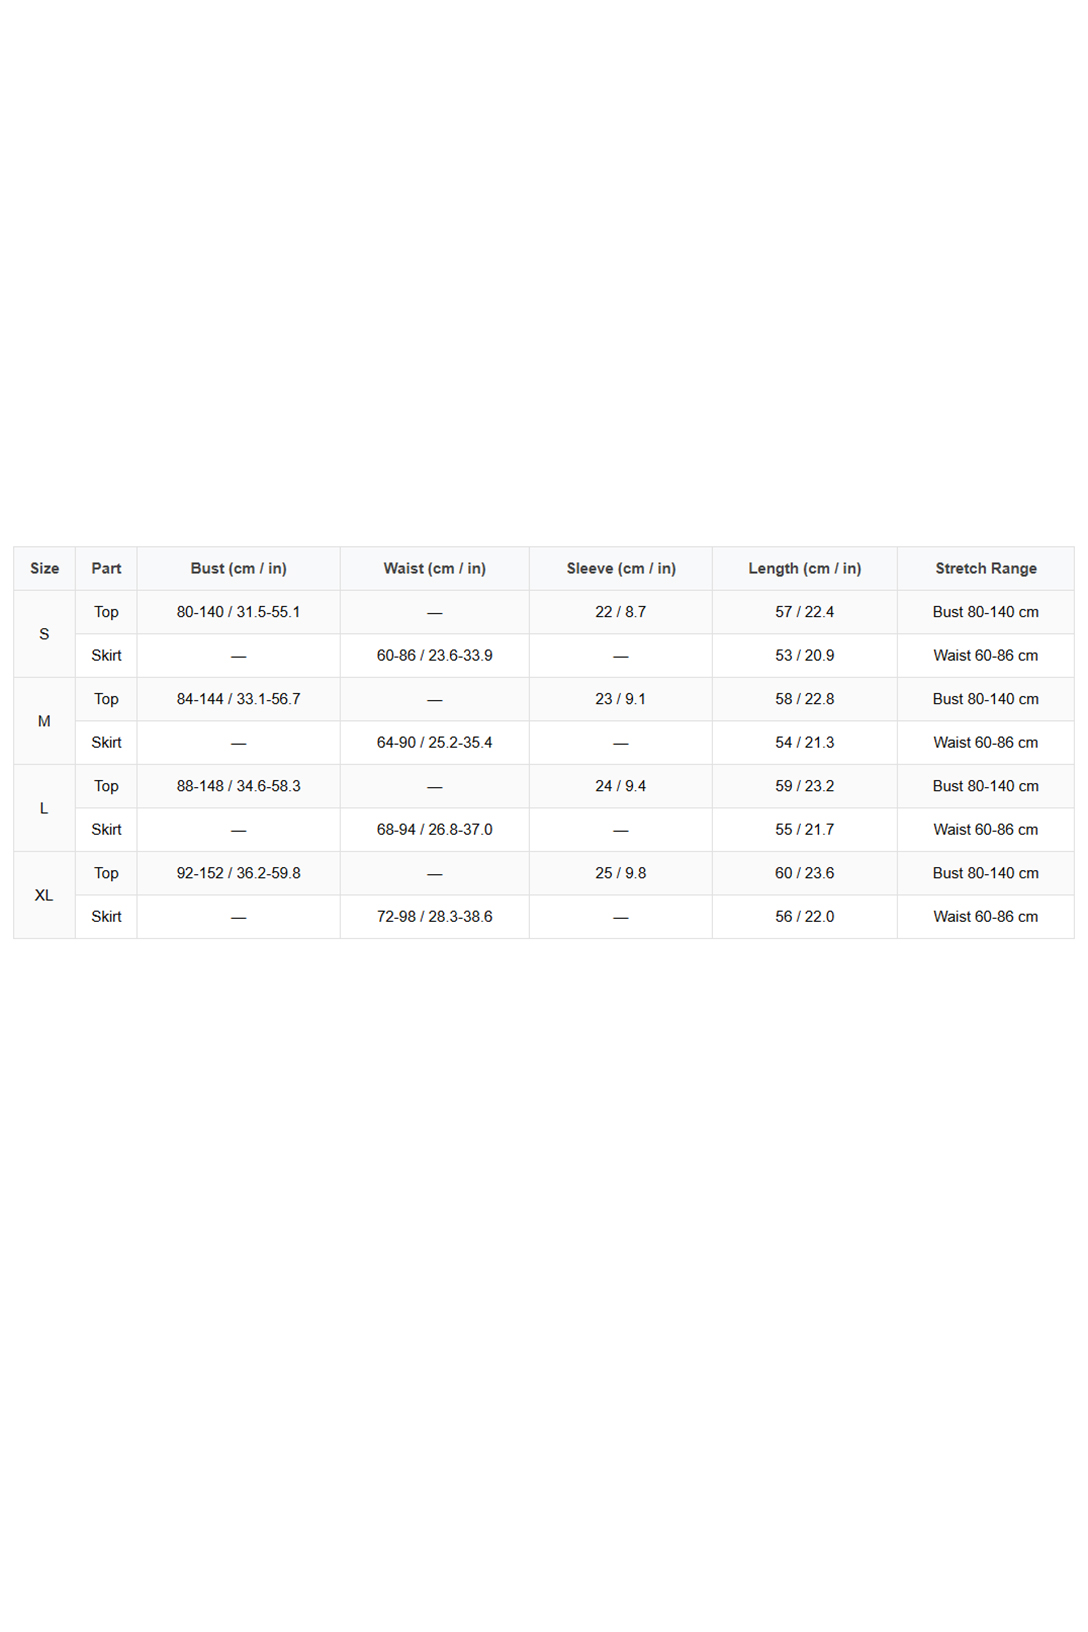The image size is (1088, 1632).
Task: Click length value 56 / 22.0
Action: click(x=804, y=916)
